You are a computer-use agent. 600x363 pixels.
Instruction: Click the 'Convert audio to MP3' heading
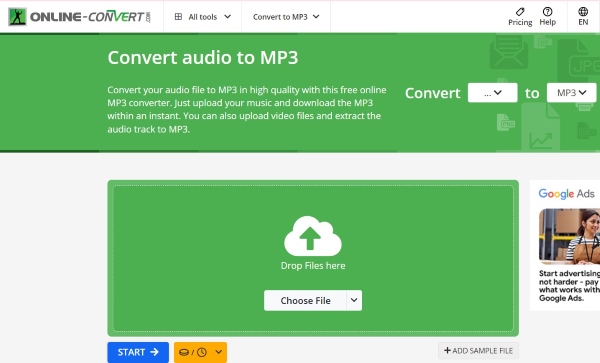coord(203,58)
